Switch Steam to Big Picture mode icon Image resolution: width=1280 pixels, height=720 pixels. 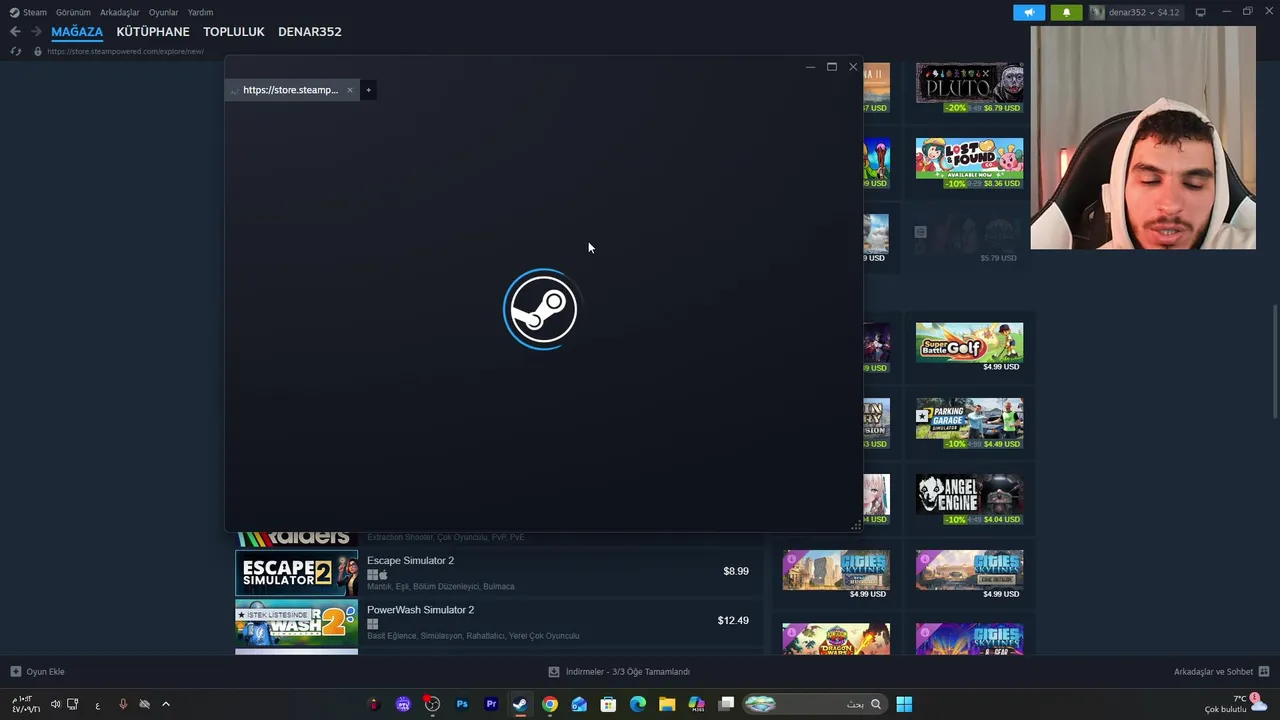tap(1201, 12)
